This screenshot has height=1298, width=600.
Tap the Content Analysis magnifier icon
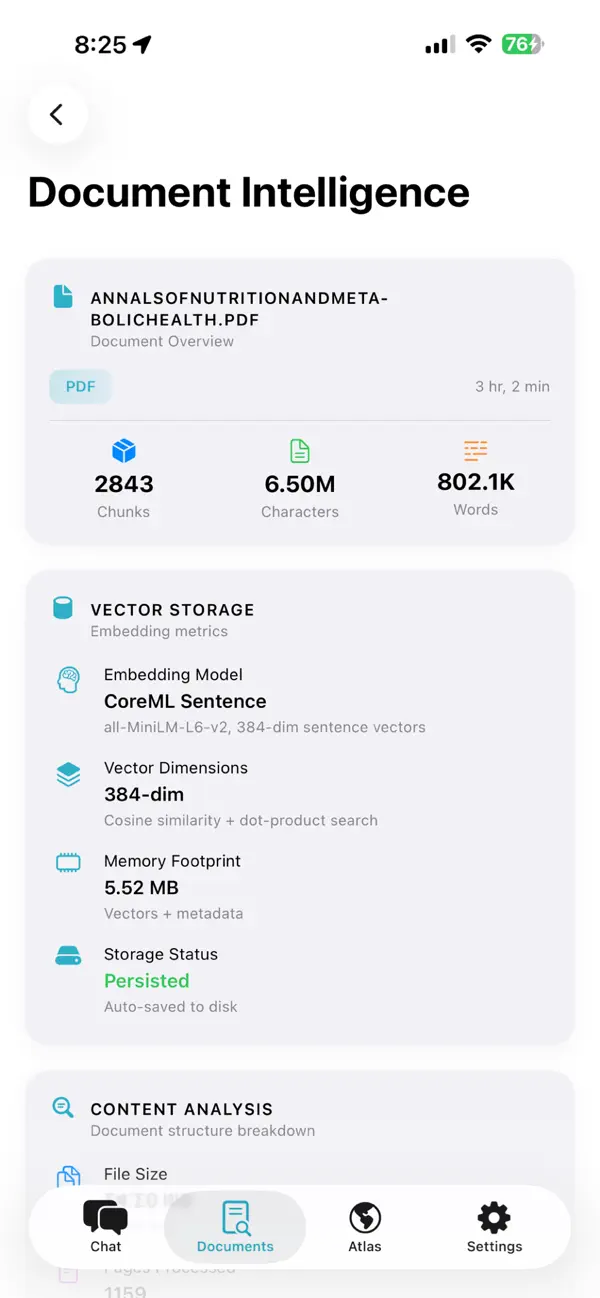point(62,1107)
